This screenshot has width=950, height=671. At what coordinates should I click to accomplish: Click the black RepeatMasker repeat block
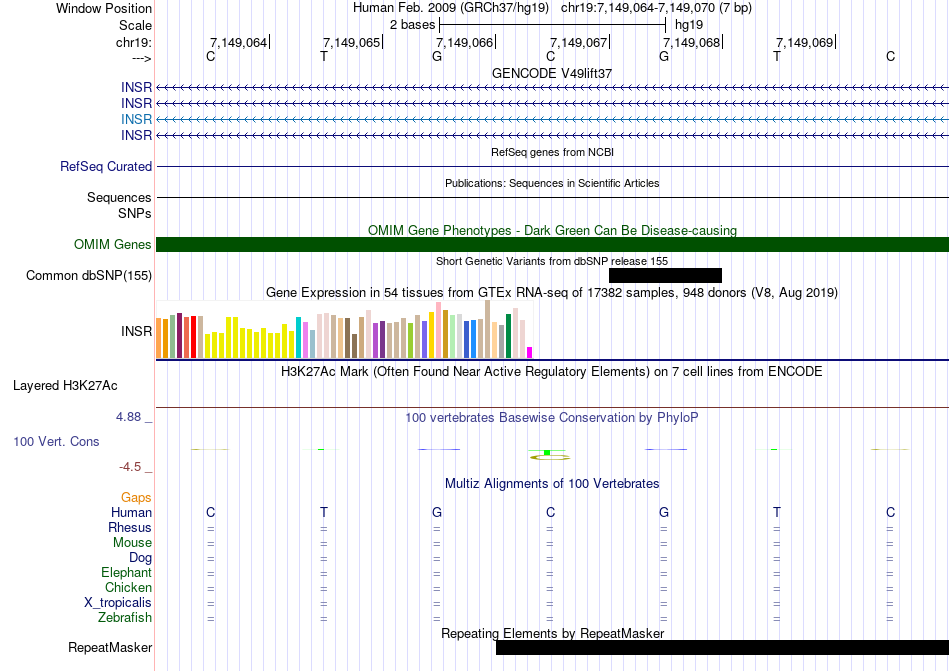(722, 647)
